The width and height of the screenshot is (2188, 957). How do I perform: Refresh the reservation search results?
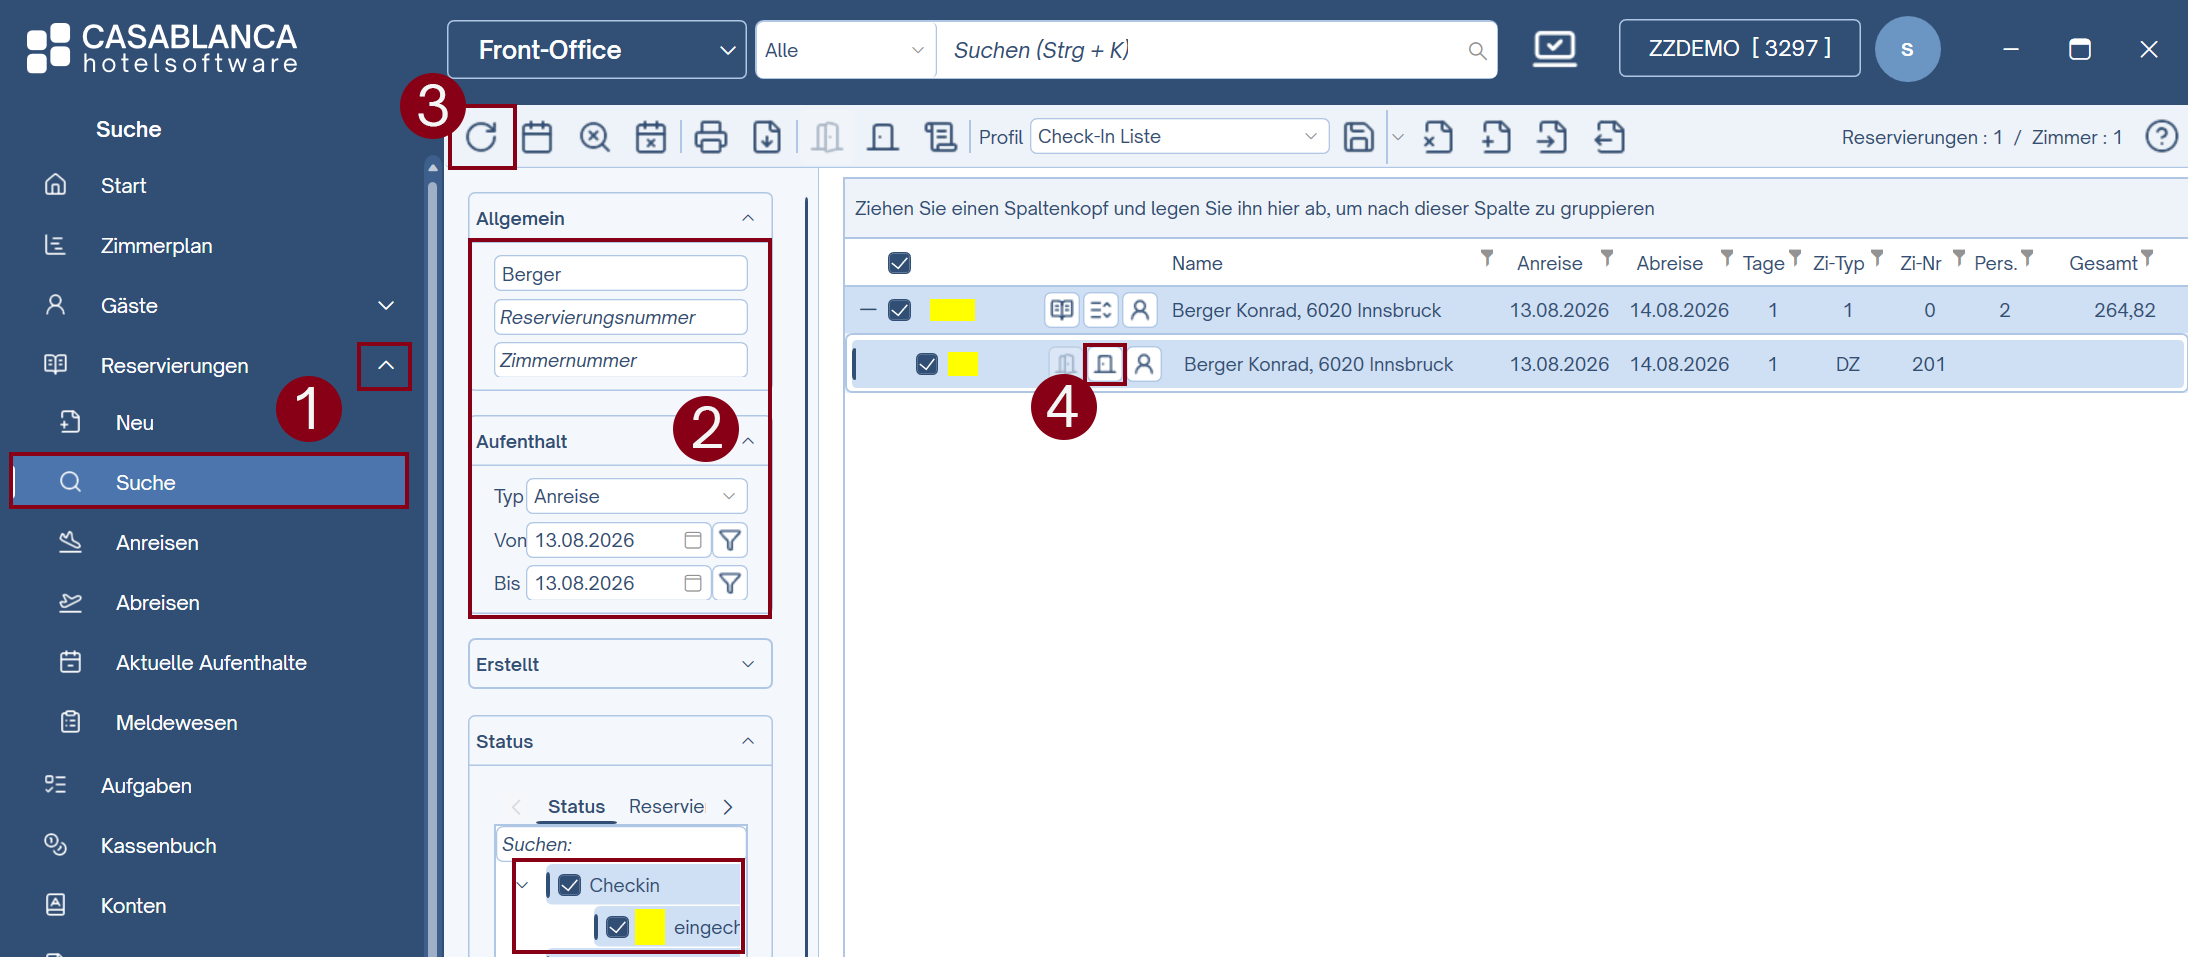(x=482, y=137)
